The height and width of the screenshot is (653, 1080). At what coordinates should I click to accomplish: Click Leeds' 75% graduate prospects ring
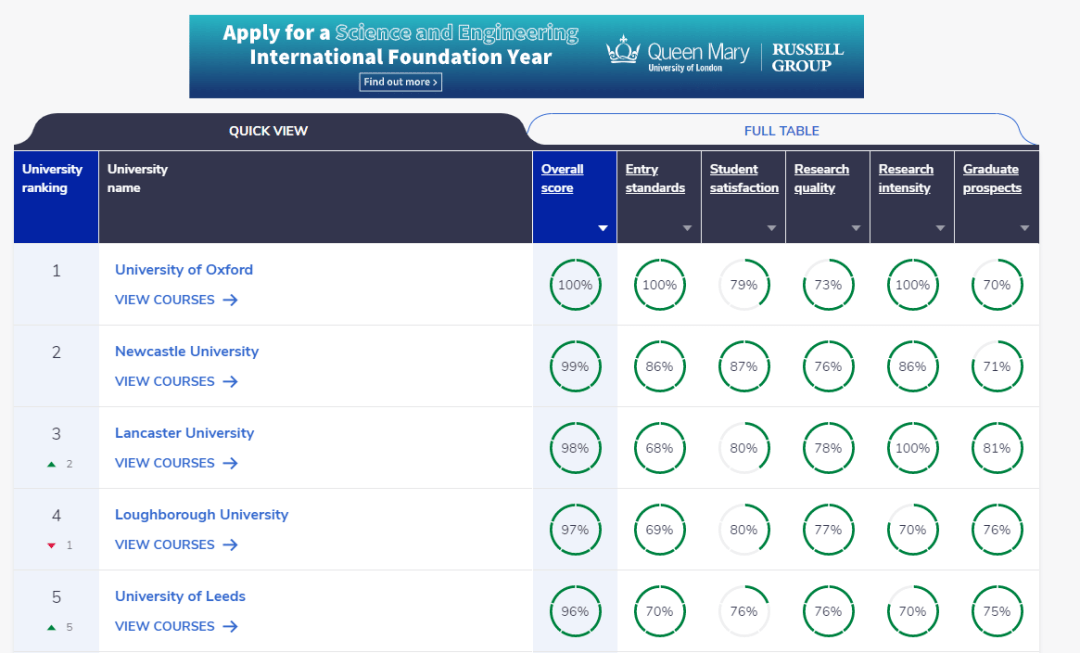pos(997,611)
